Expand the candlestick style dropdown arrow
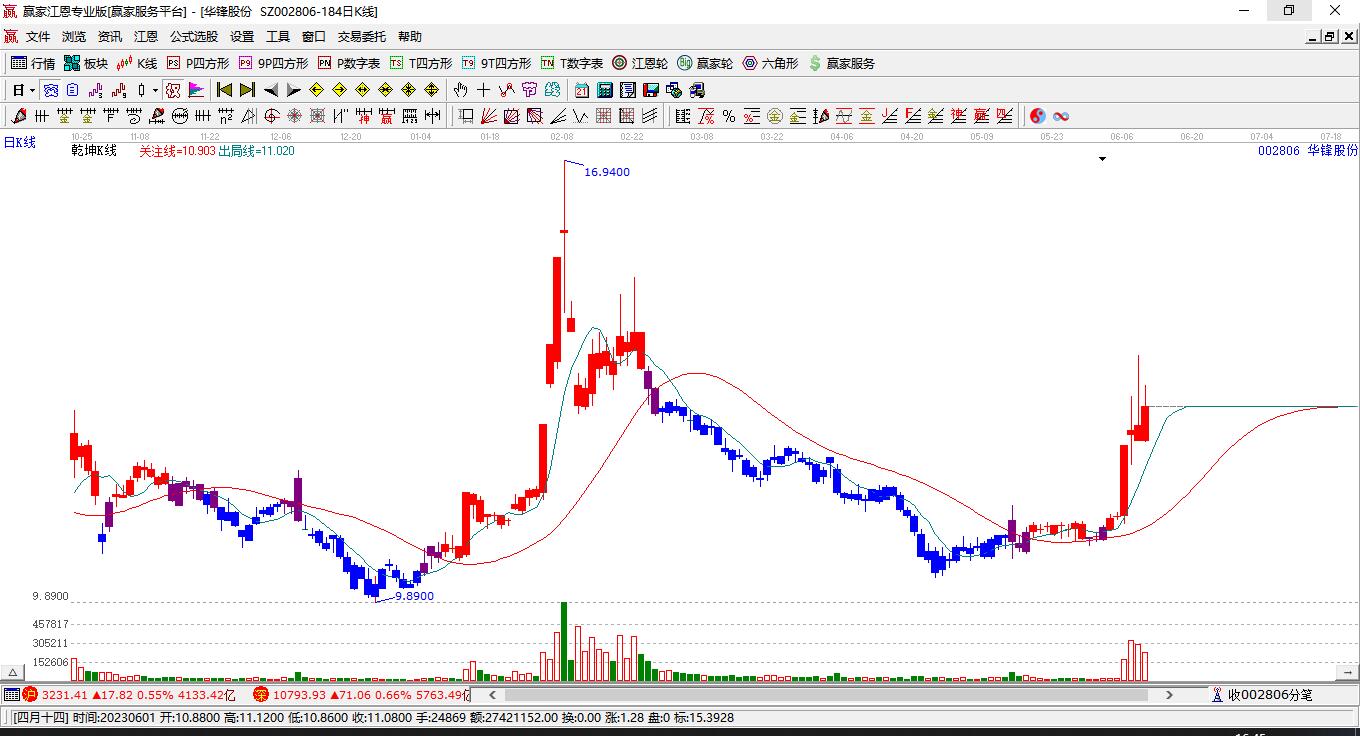The height and width of the screenshot is (736, 1360). point(155,90)
